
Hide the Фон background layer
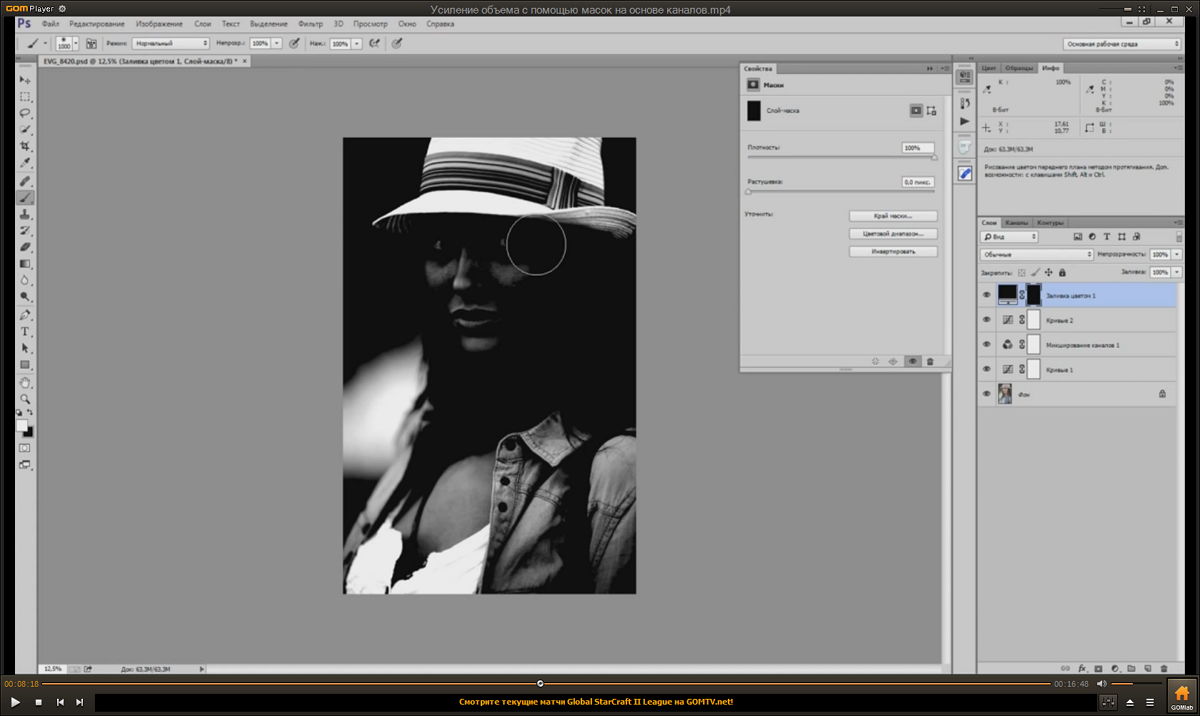(987, 395)
